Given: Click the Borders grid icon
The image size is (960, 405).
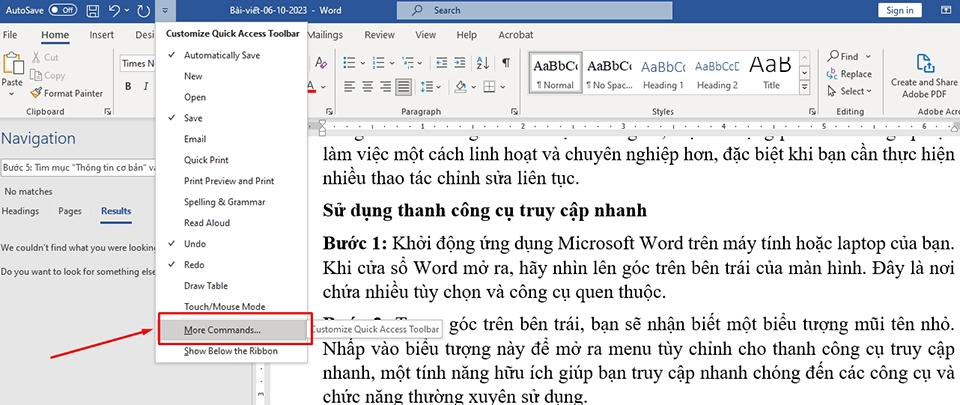Looking at the screenshot, I should click(489, 86).
